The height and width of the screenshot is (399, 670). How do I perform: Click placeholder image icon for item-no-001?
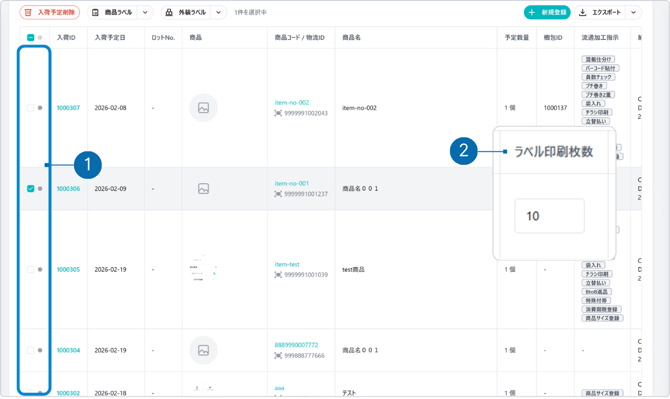coord(203,188)
